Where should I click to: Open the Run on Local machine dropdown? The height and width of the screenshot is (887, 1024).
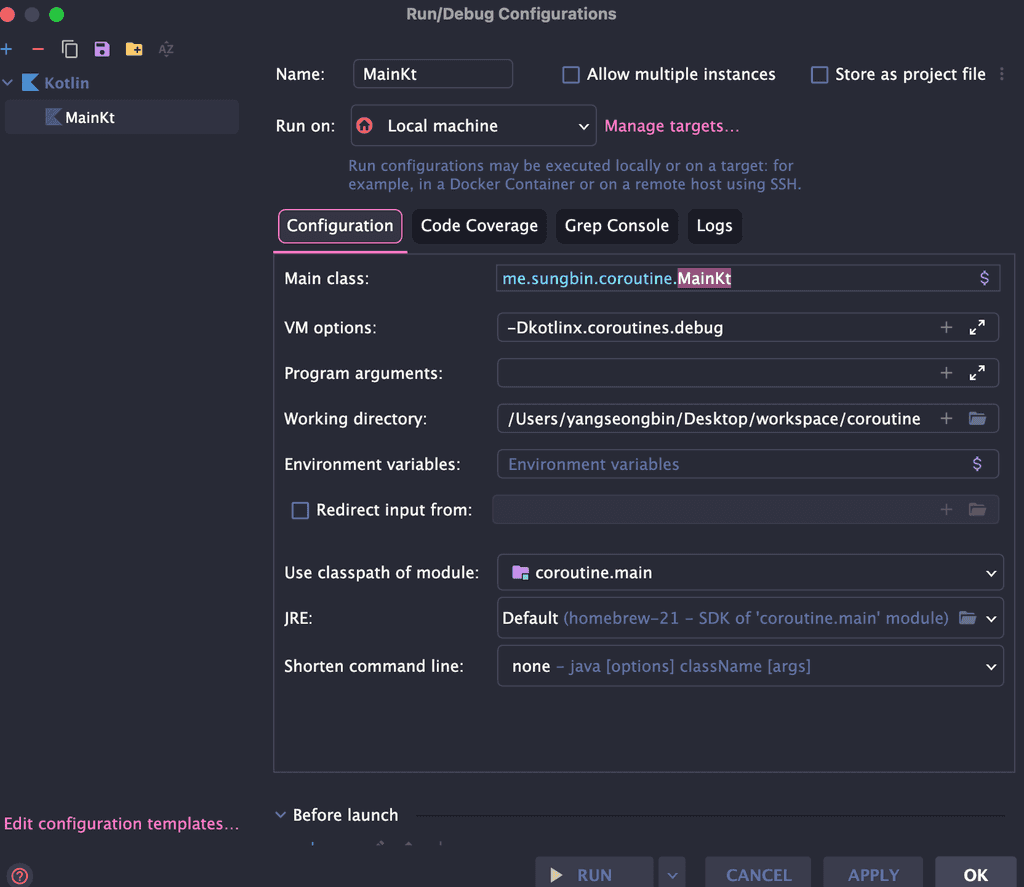[x=473, y=126]
